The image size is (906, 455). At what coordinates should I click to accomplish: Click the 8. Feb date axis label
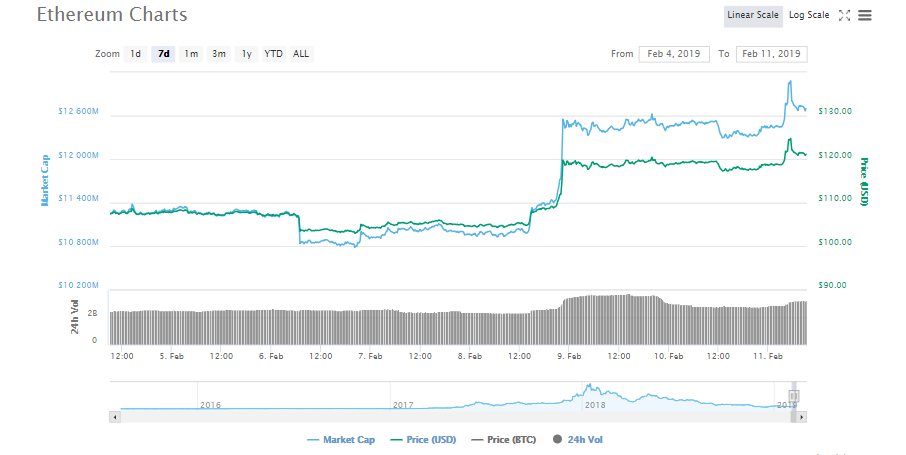[470, 356]
